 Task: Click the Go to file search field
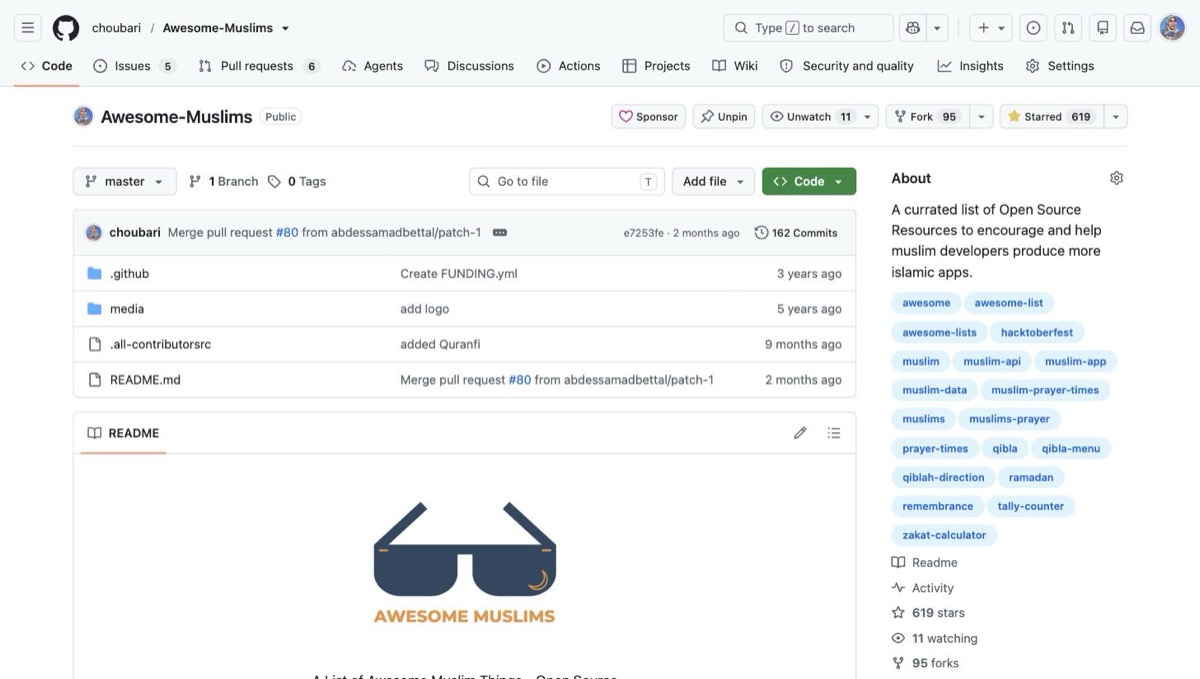[567, 181]
